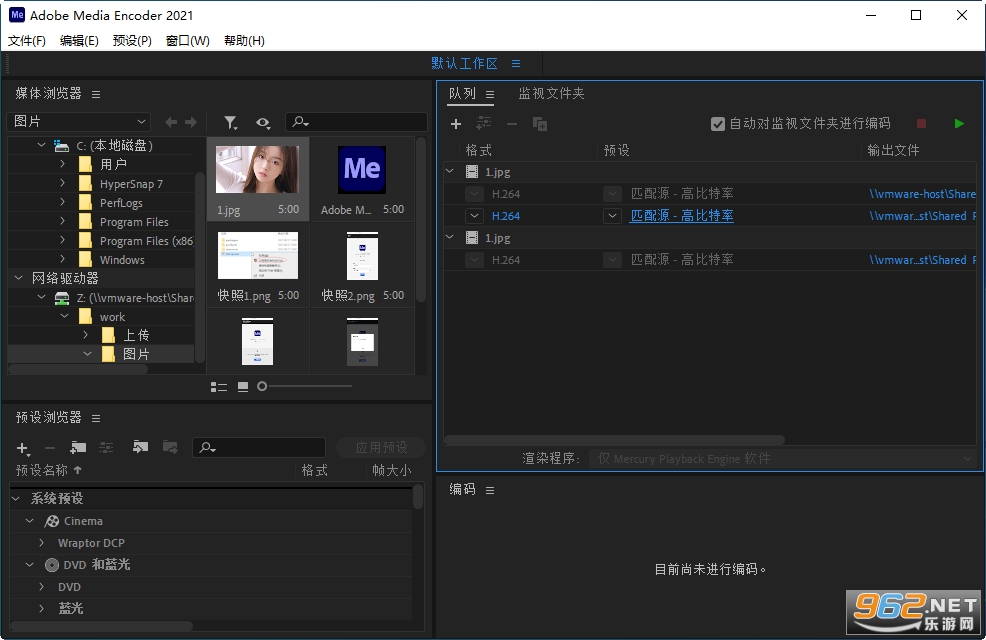The height and width of the screenshot is (640, 986).
Task: Click the new preset group folder icon
Action: tap(78, 447)
